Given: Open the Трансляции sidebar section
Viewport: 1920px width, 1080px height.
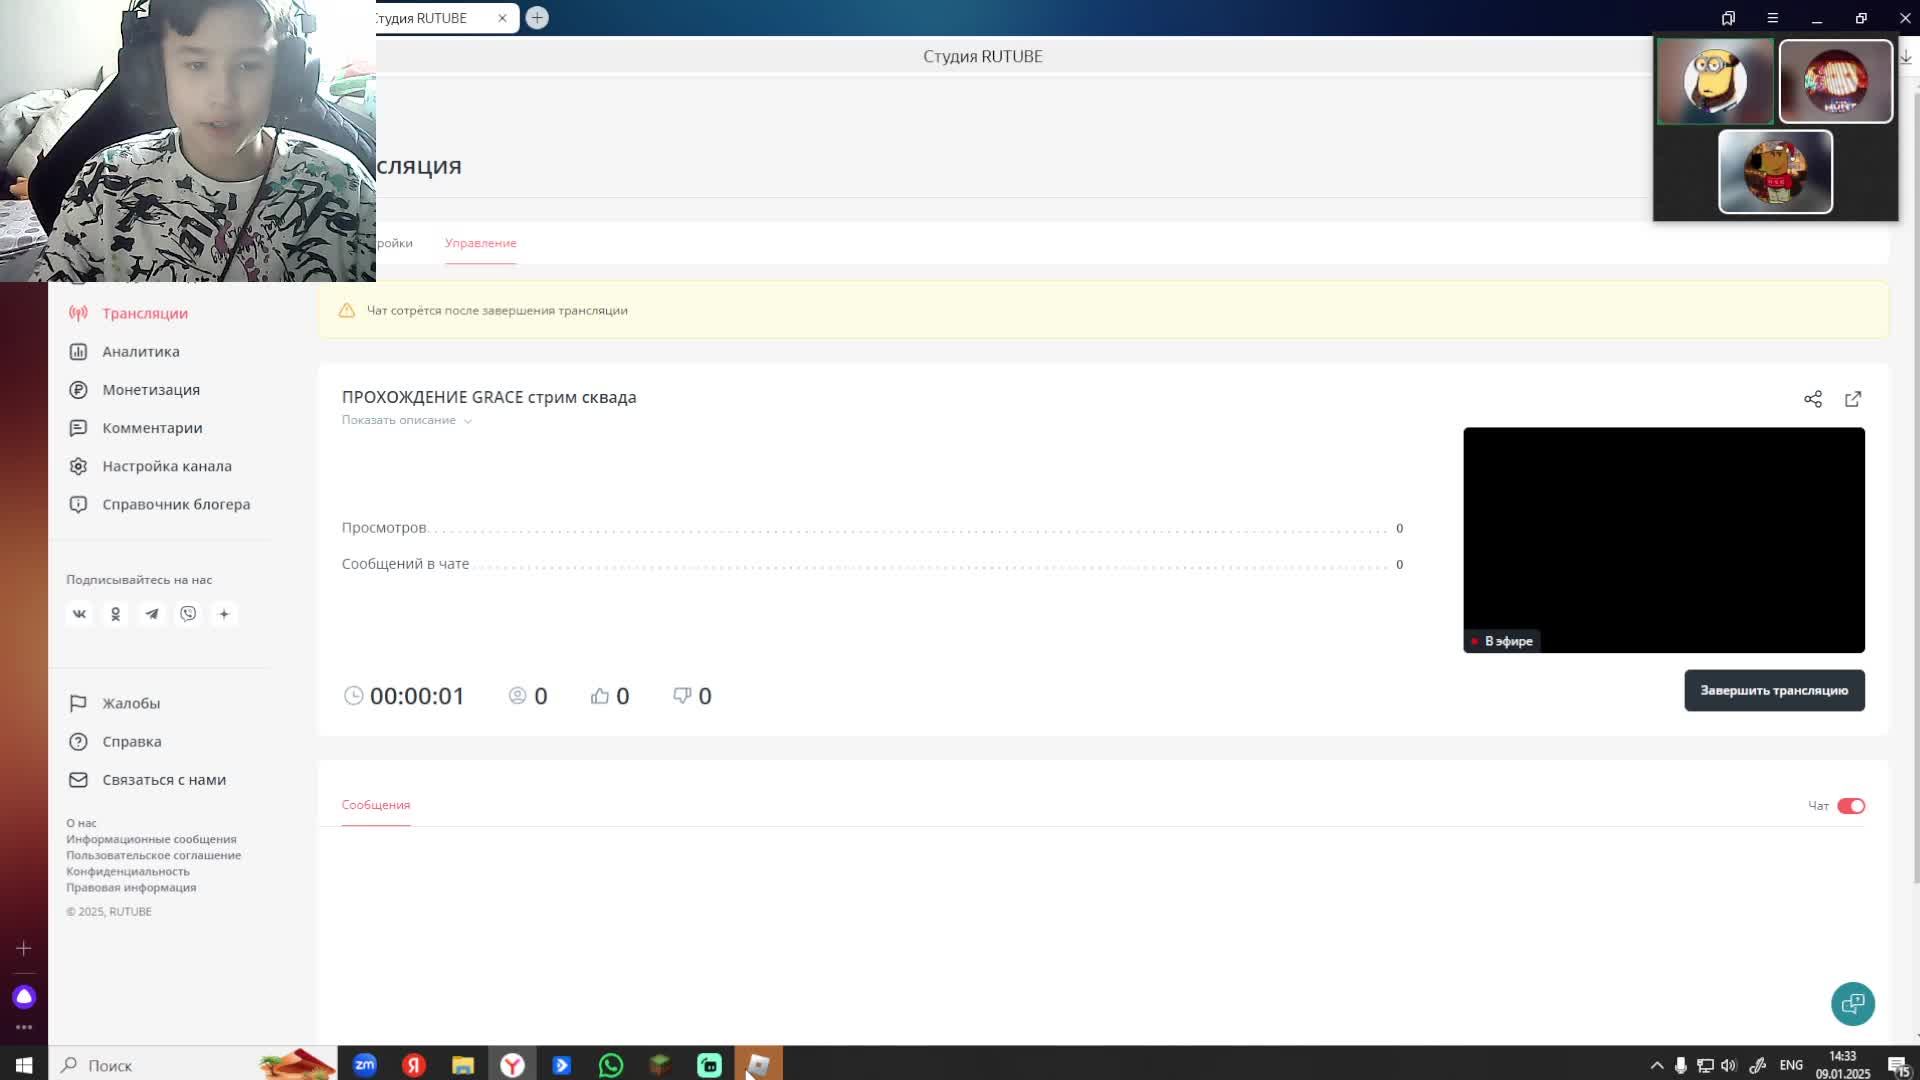Looking at the screenshot, I should pyautogui.click(x=128, y=313).
